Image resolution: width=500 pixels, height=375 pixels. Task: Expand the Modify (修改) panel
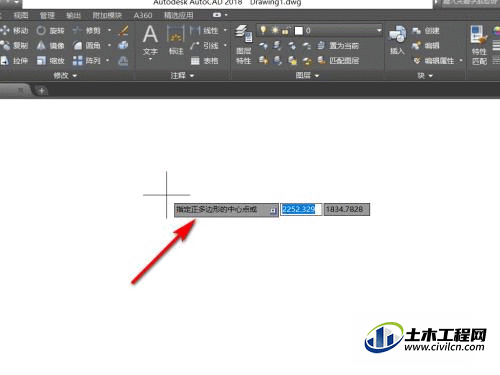65,76
